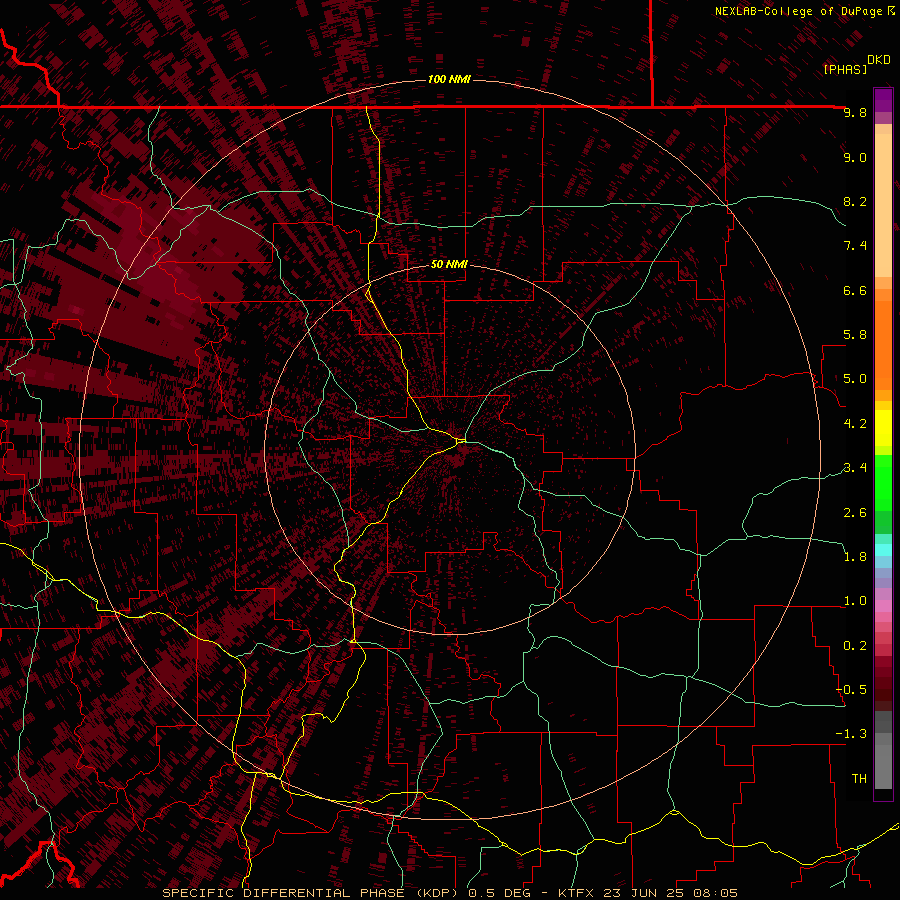Click the 1.0 scale value
The image size is (900, 900).
855,601
